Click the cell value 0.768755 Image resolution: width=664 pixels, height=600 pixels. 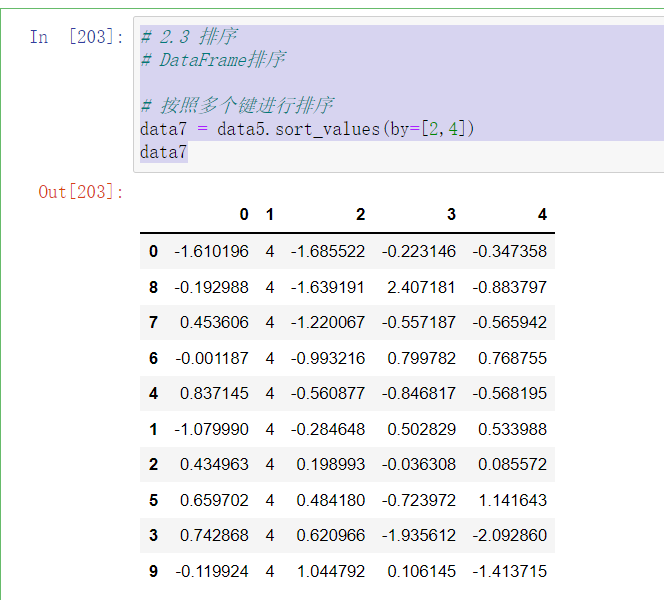click(512, 358)
